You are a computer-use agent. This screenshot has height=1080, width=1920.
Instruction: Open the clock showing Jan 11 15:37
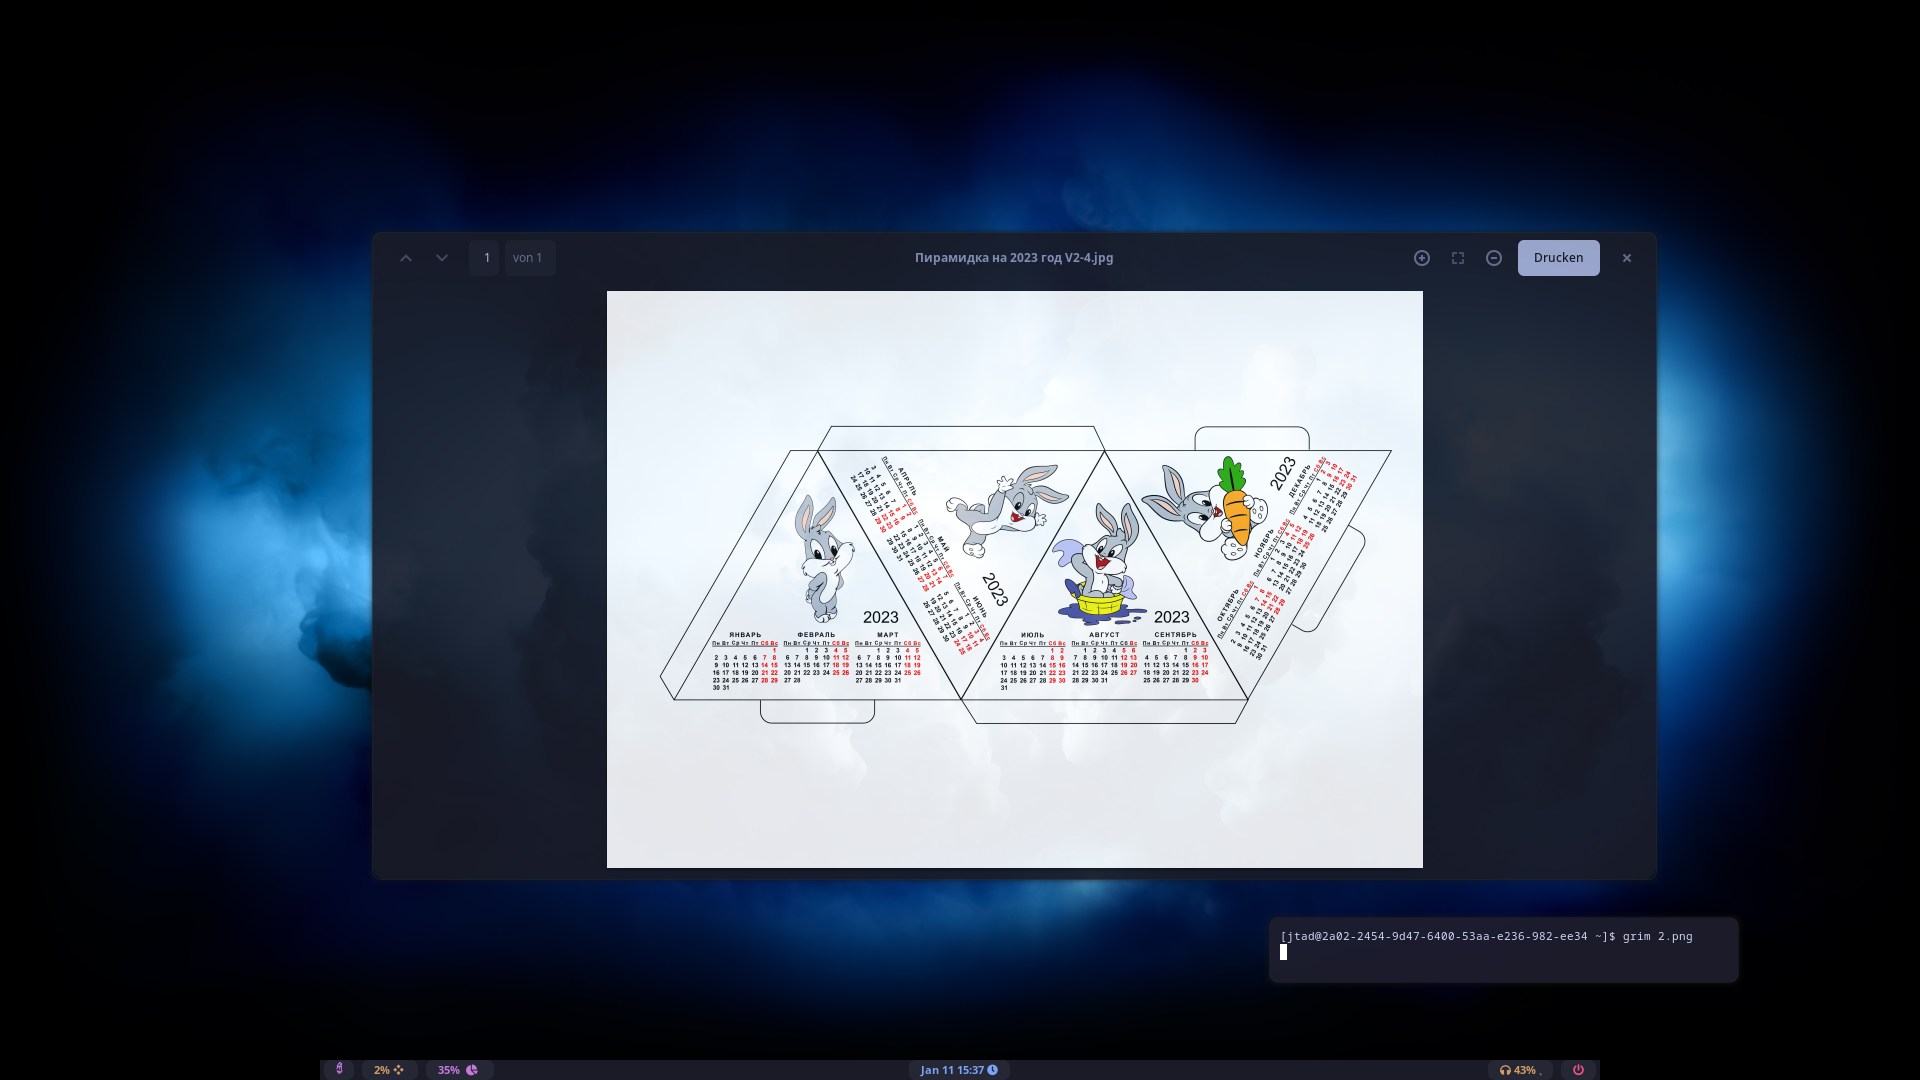(x=959, y=1070)
